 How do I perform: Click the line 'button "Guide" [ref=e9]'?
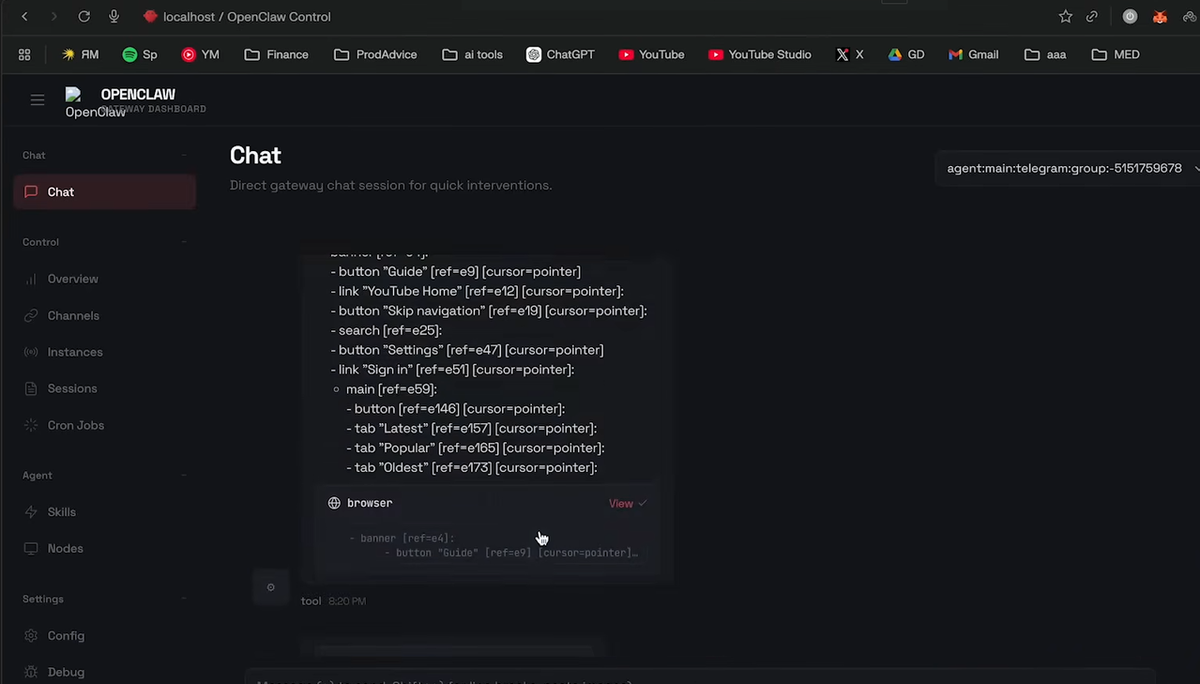(x=455, y=272)
